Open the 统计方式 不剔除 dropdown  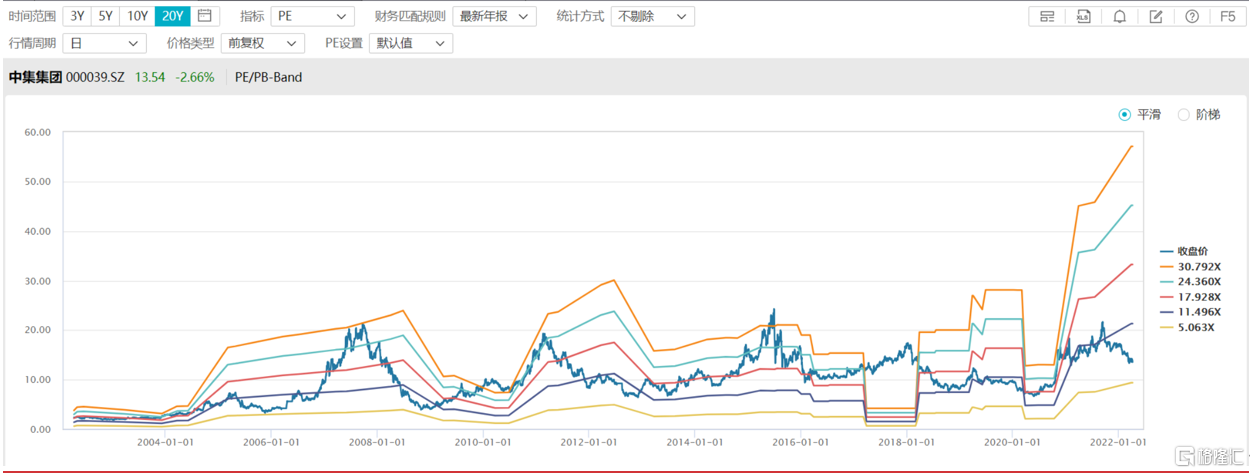tap(652, 17)
